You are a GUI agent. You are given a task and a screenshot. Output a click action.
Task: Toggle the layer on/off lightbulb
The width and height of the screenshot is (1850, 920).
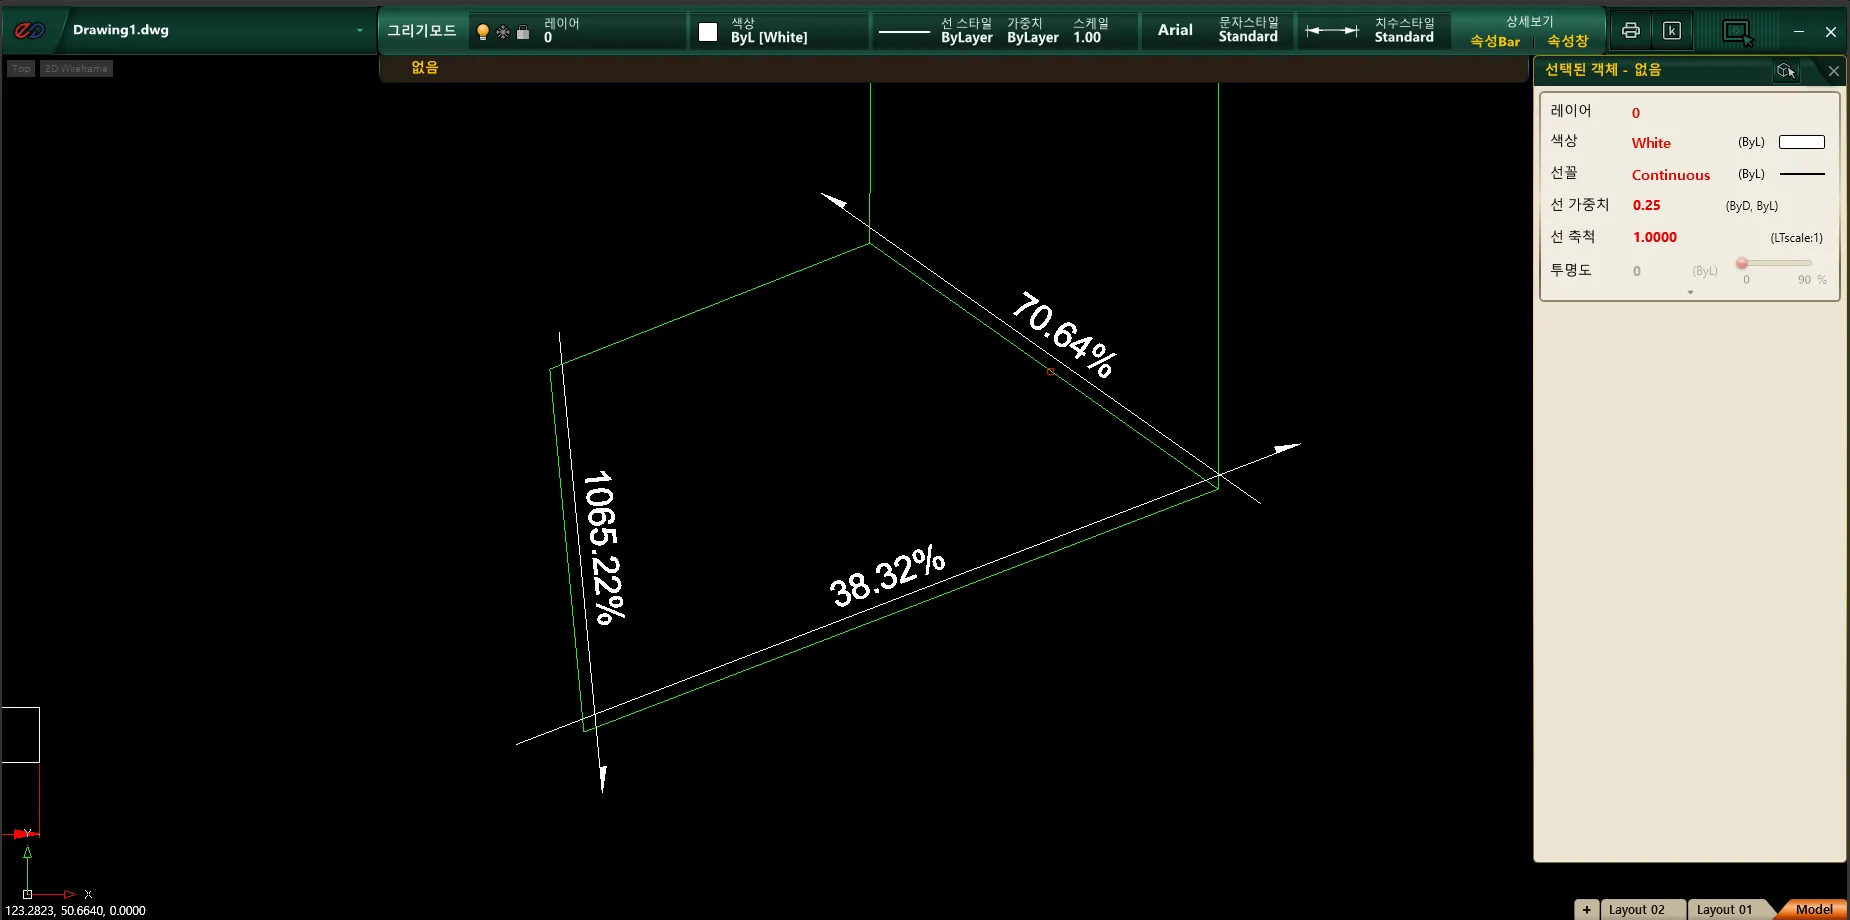point(483,32)
